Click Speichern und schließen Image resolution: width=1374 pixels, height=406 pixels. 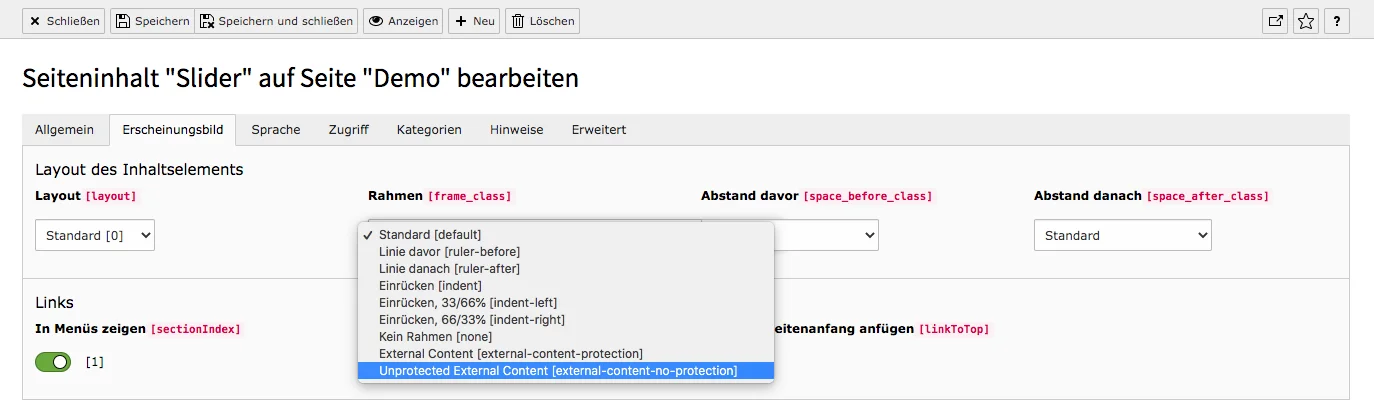[275, 21]
